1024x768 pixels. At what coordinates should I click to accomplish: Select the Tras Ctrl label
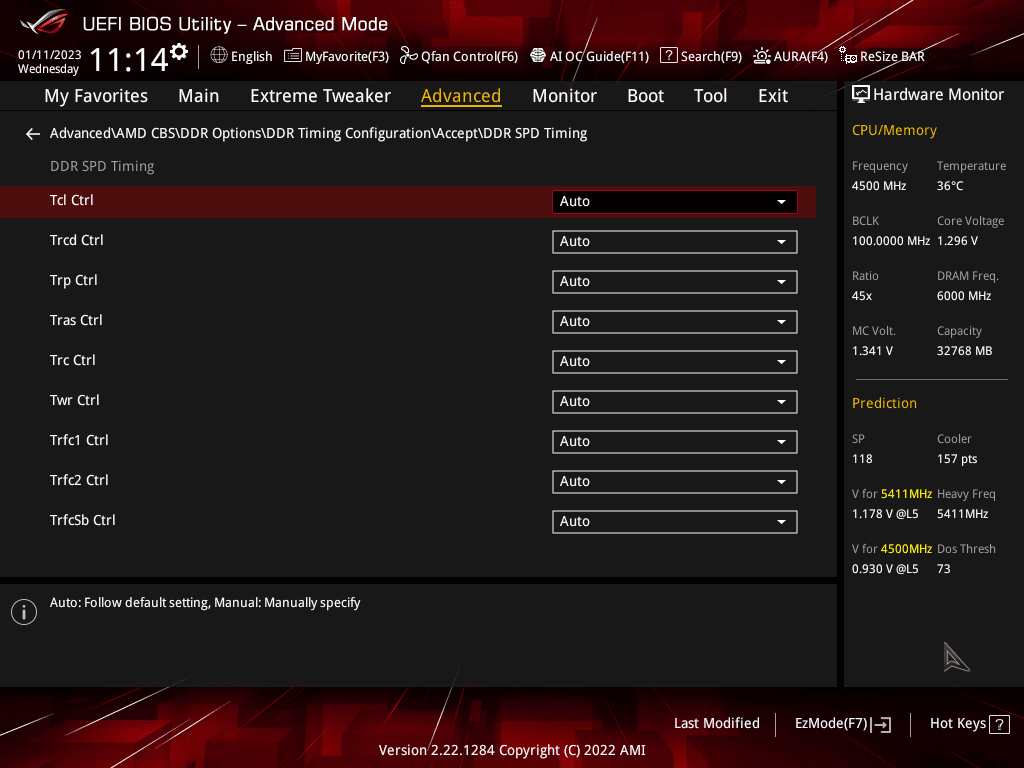point(76,321)
